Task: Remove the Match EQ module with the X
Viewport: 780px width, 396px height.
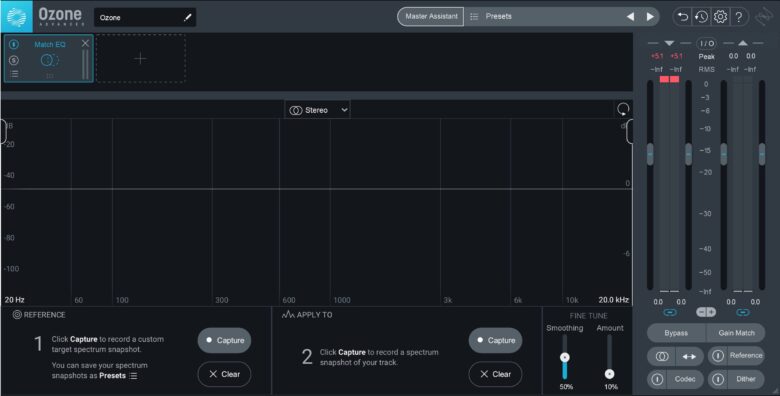Action: [x=85, y=43]
